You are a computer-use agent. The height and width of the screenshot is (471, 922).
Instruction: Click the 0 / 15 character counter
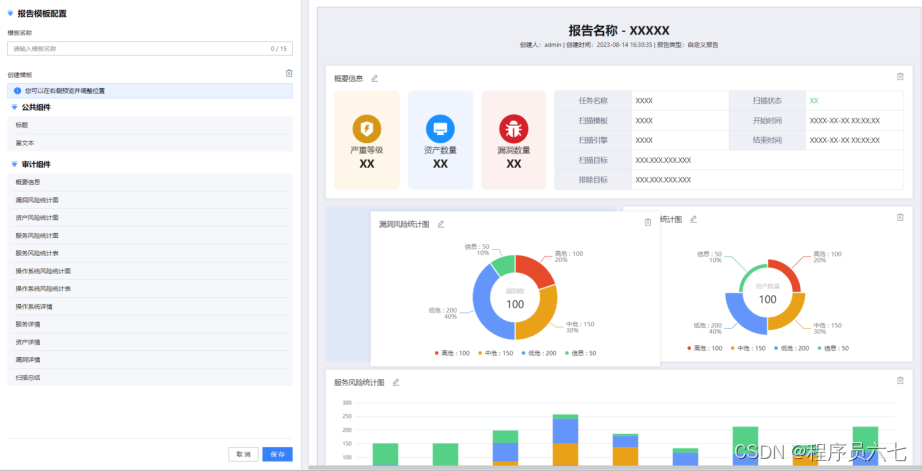coord(279,49)
